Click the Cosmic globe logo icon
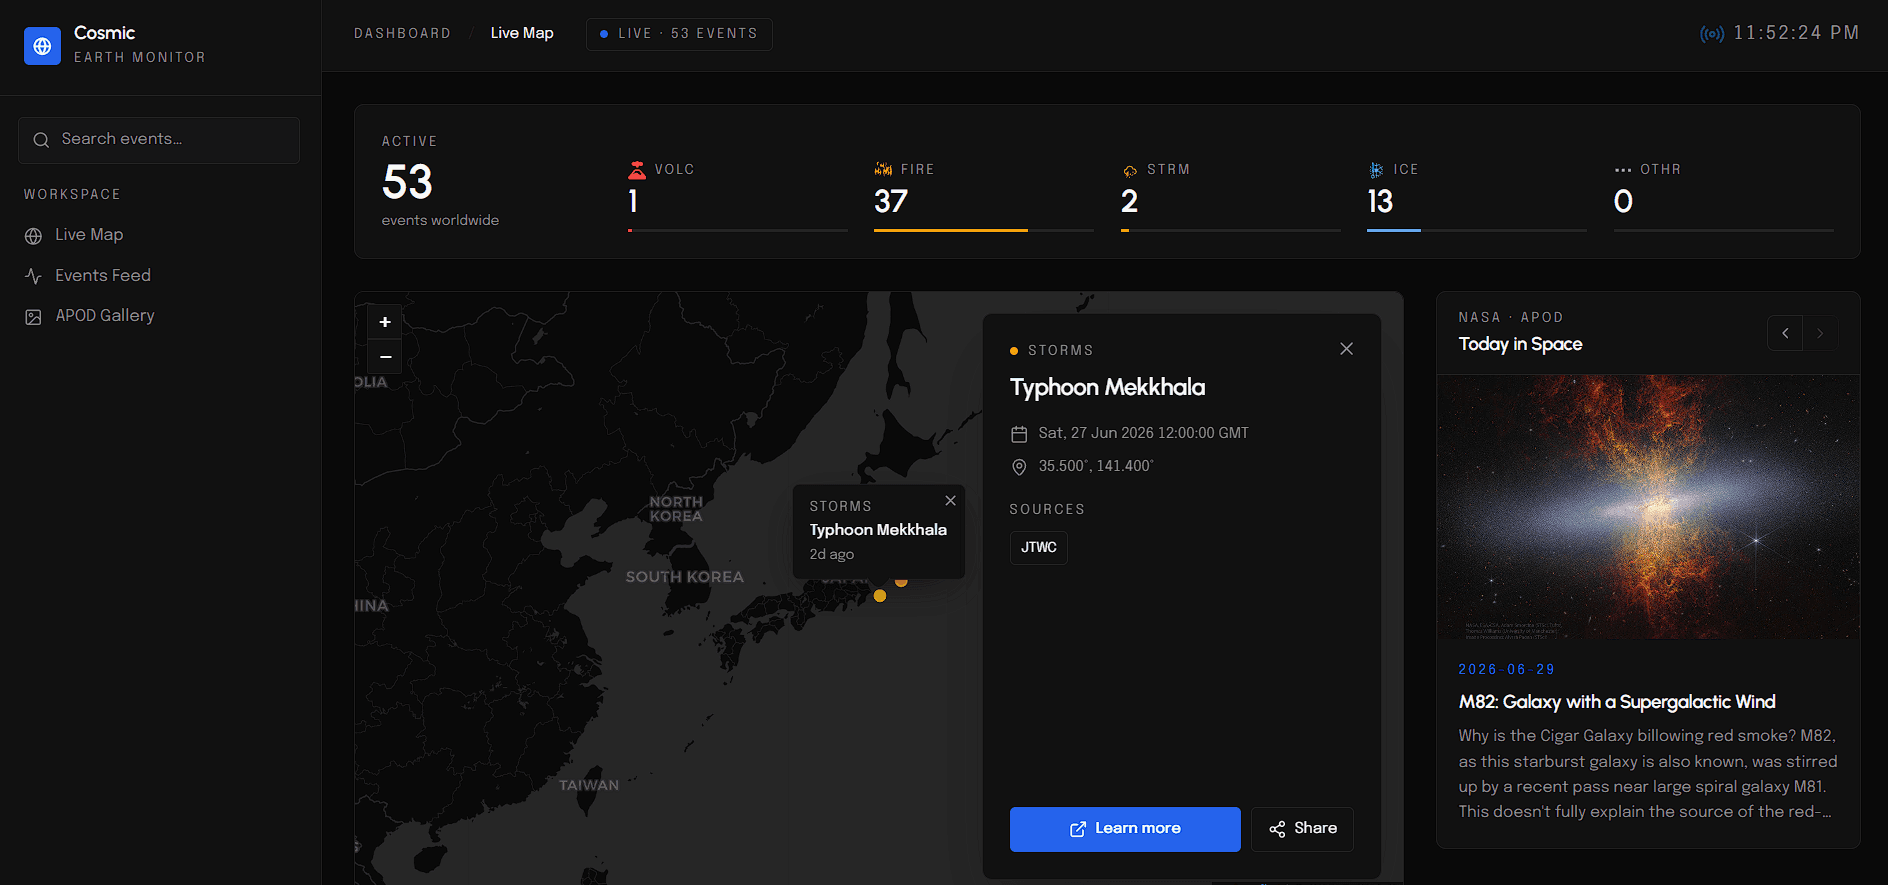 coord(42,46)
